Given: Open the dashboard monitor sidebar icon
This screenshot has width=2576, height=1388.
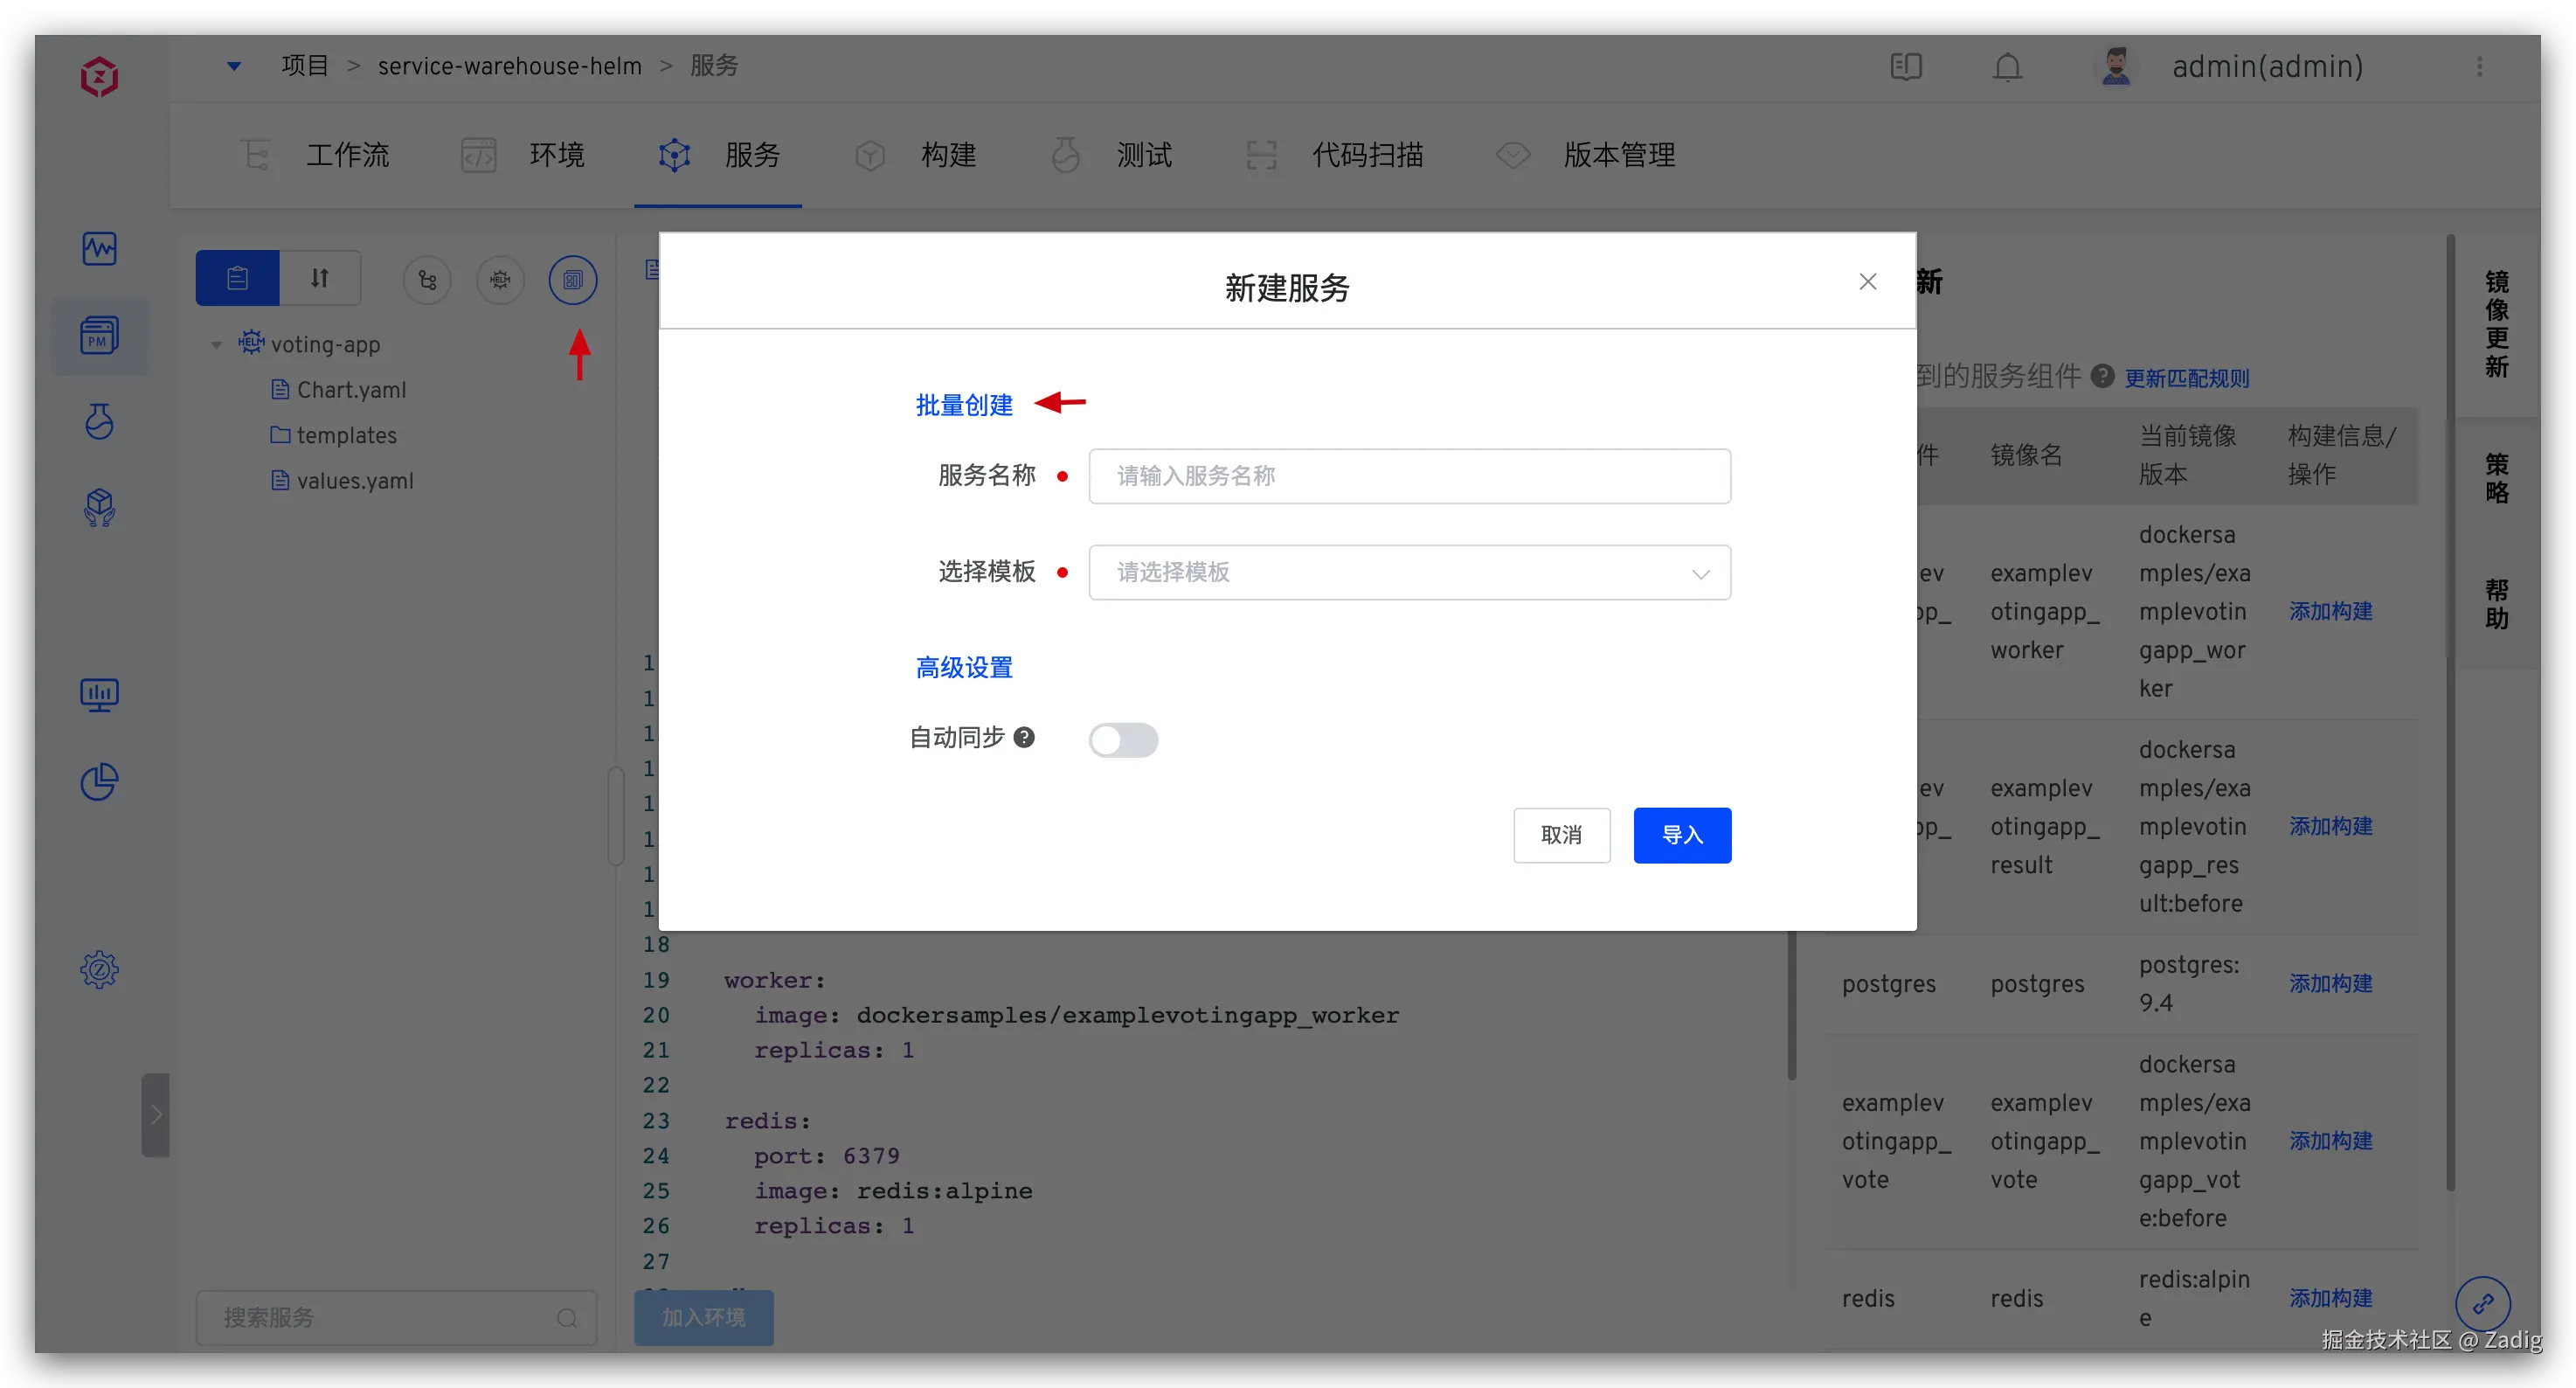Looking at the screenshot, I should tap(99, 694).
